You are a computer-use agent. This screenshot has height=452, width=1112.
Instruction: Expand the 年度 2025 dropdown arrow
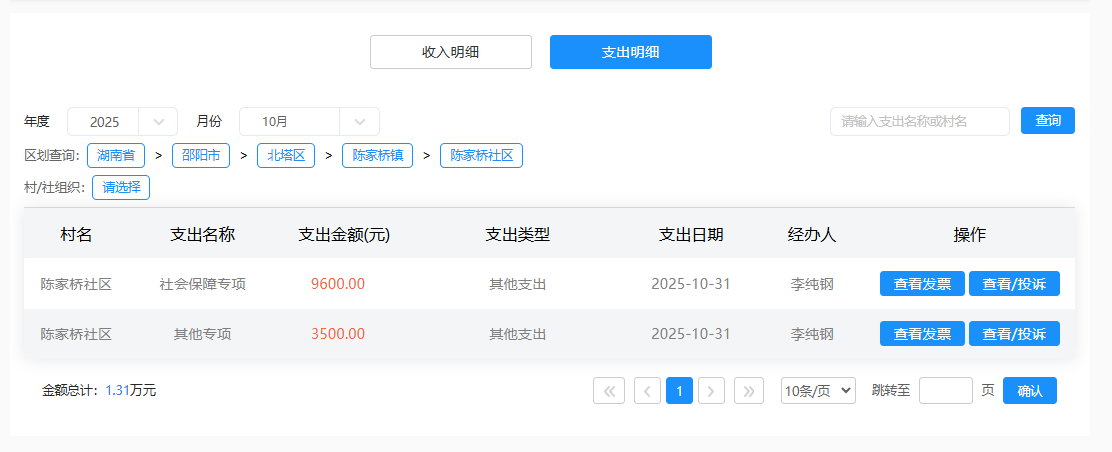[x=158, y=122]
